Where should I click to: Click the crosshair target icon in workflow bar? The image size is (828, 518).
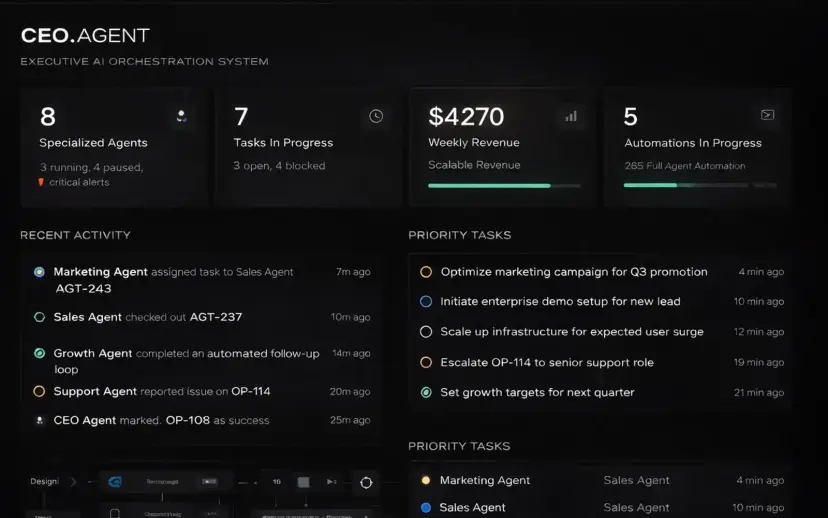coord(366,483)
